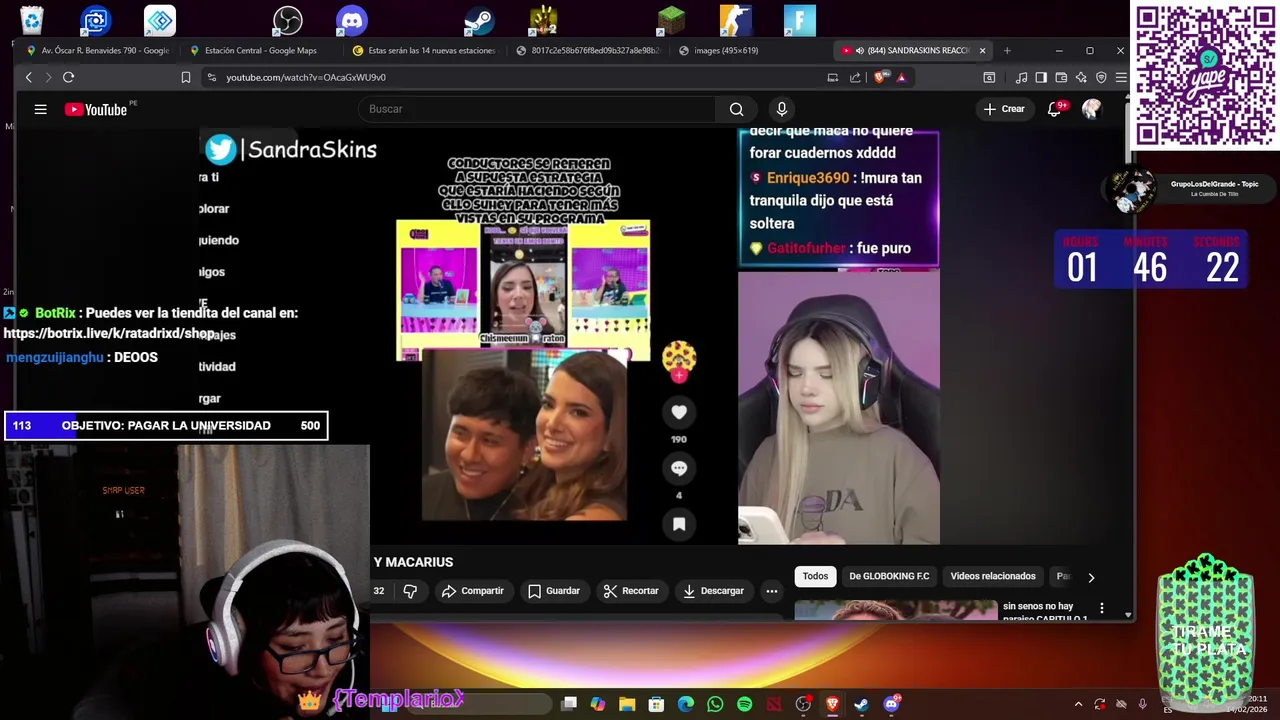Start voice search with the microphone icon
The height and width of the screenshot is (720, 1280).
click(x=782, y=109)
